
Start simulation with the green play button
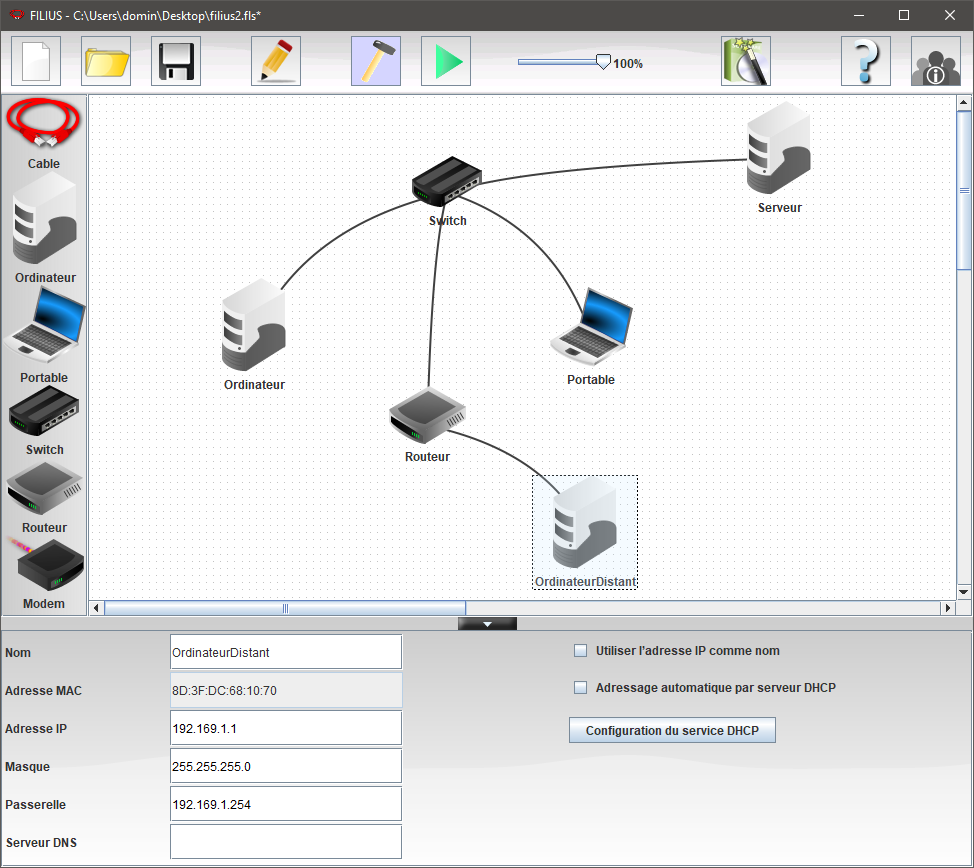[x=446, y=61]
